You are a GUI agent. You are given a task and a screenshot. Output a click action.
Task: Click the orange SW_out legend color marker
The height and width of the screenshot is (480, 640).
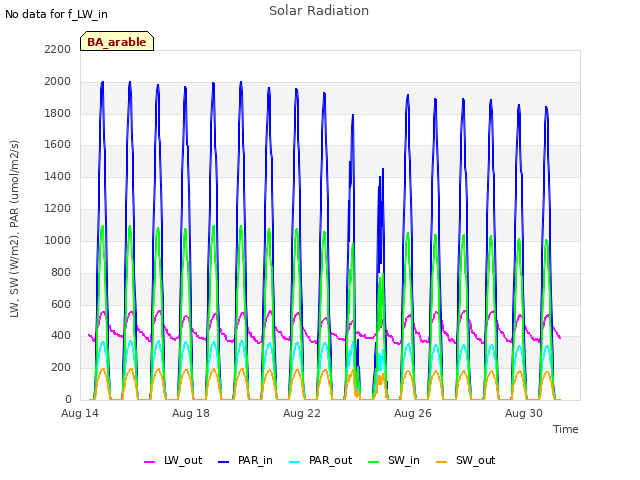(x=441, y=462)
